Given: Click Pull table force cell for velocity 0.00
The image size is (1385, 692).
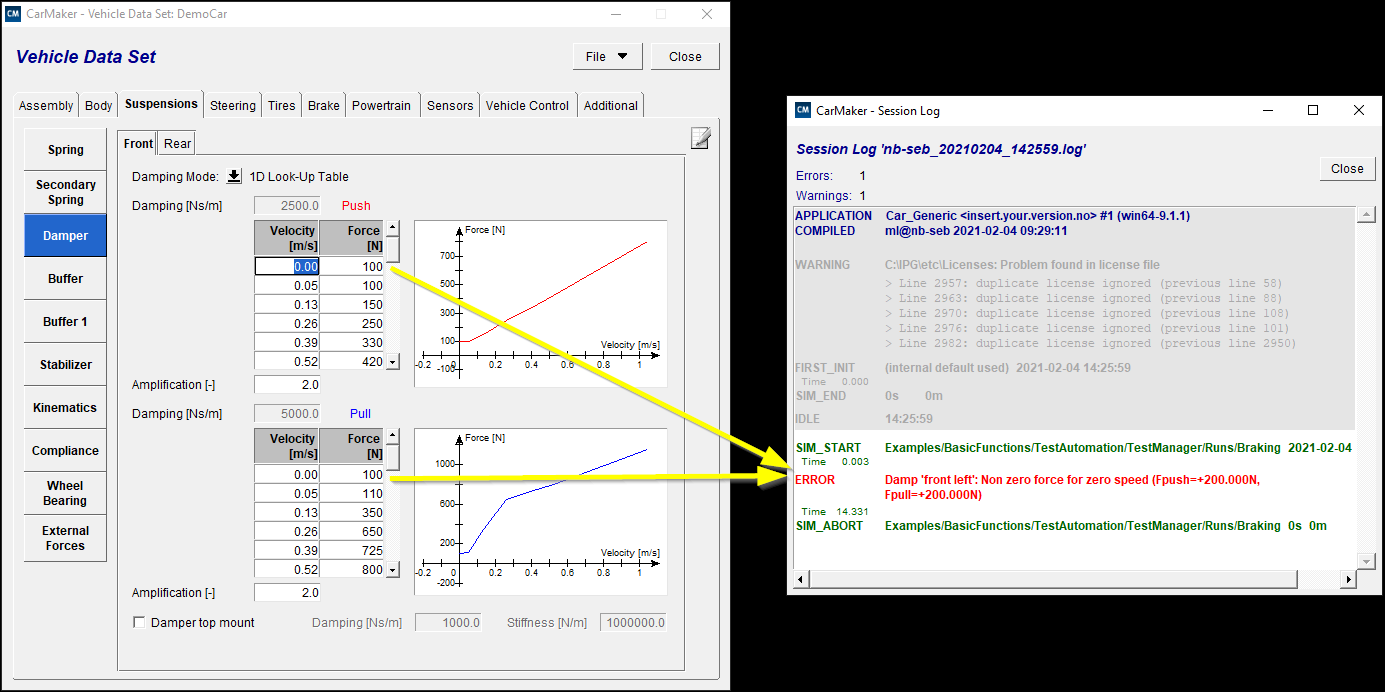Looking at the screenshot, I should (x=352, y=475).
